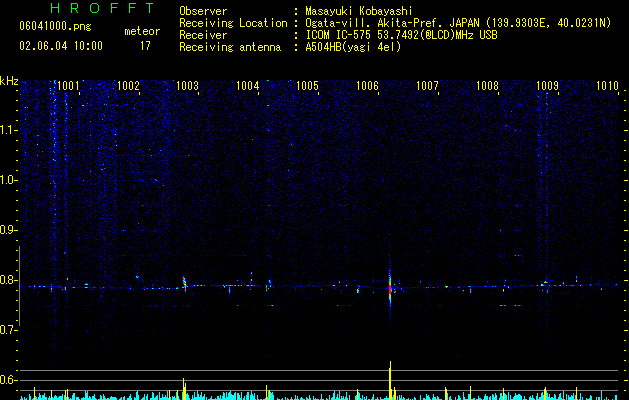
Task: Click the date stamp 02.06.04 10:00
Action: click(x=61, y=46)
